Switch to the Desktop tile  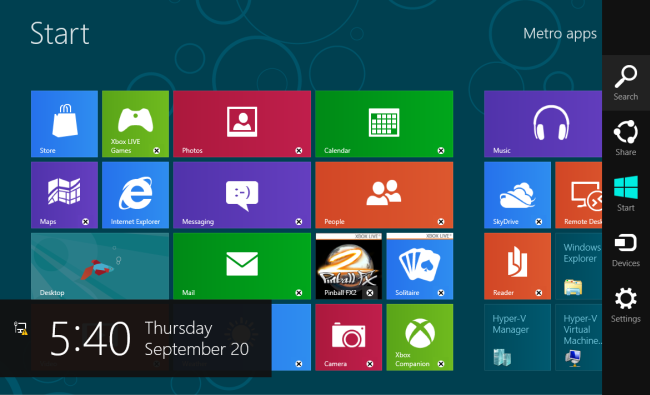click(100, 266)
